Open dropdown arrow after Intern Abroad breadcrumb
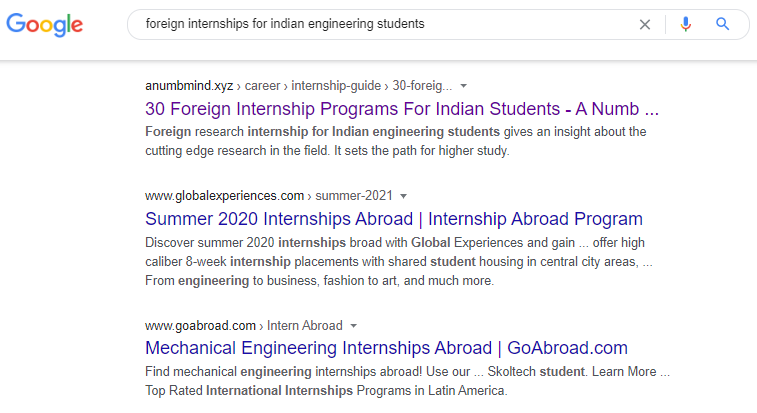 tap(354, 326)
